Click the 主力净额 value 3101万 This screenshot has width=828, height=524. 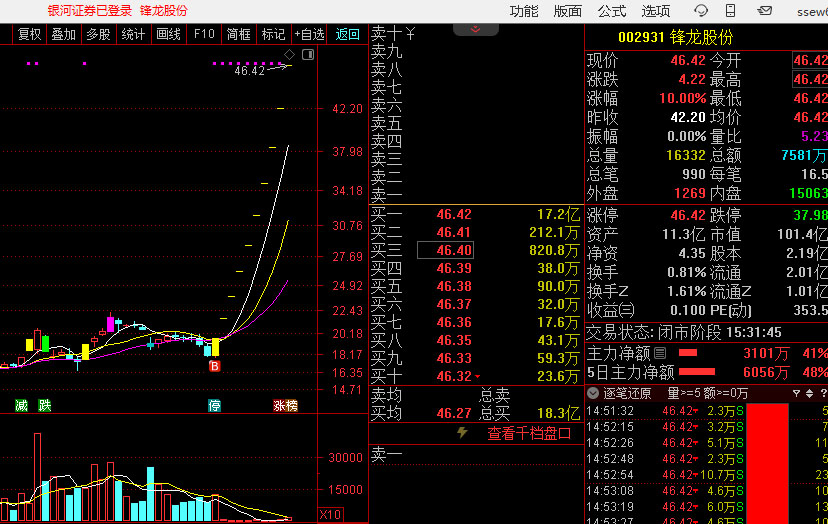point(766,353)
